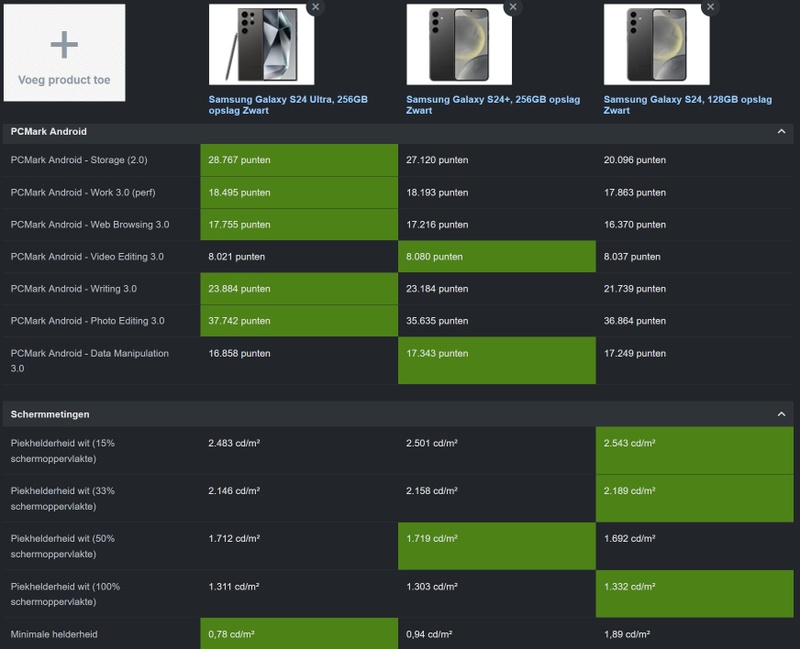800x649 pixels.
Task: Select 'Piekhelderheid wit (50% schermoppervlakte)' label
Action: [x=63, y=546]
